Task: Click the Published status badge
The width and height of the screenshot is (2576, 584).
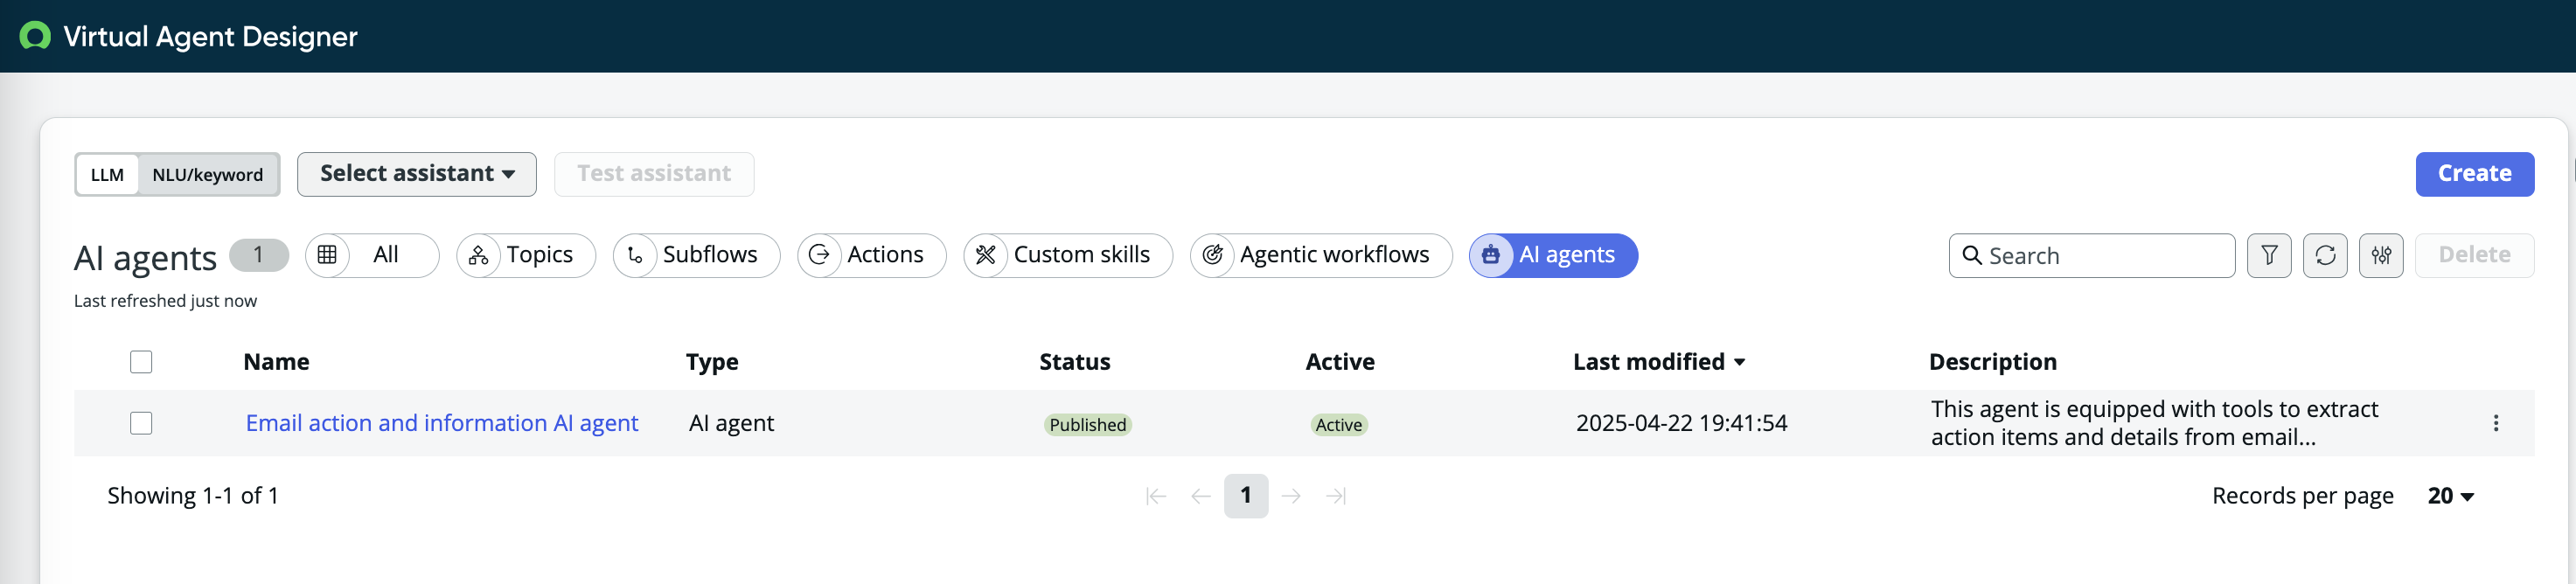Action: click(x=1088, y=425)
